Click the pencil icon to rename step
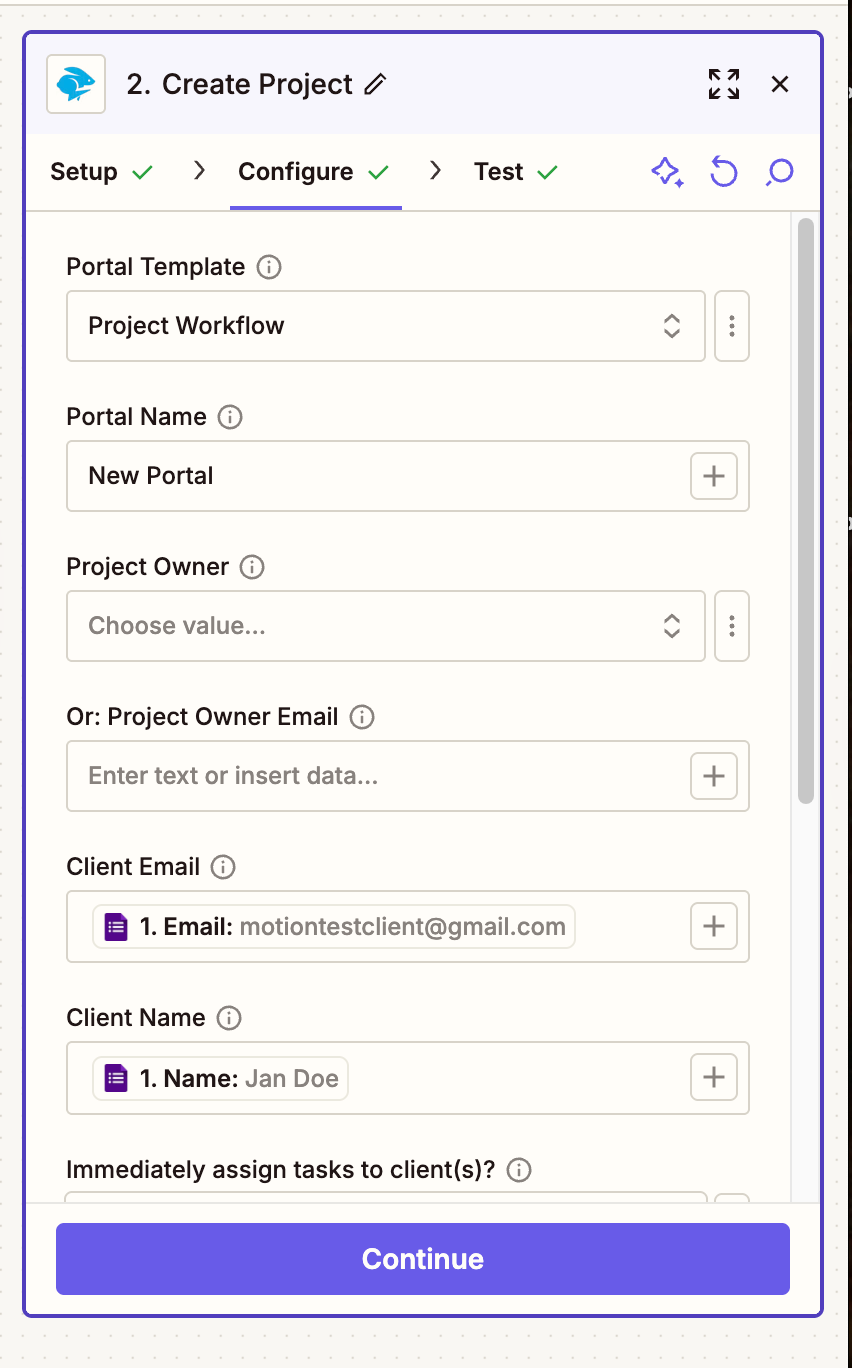 [x=375, y=85]
